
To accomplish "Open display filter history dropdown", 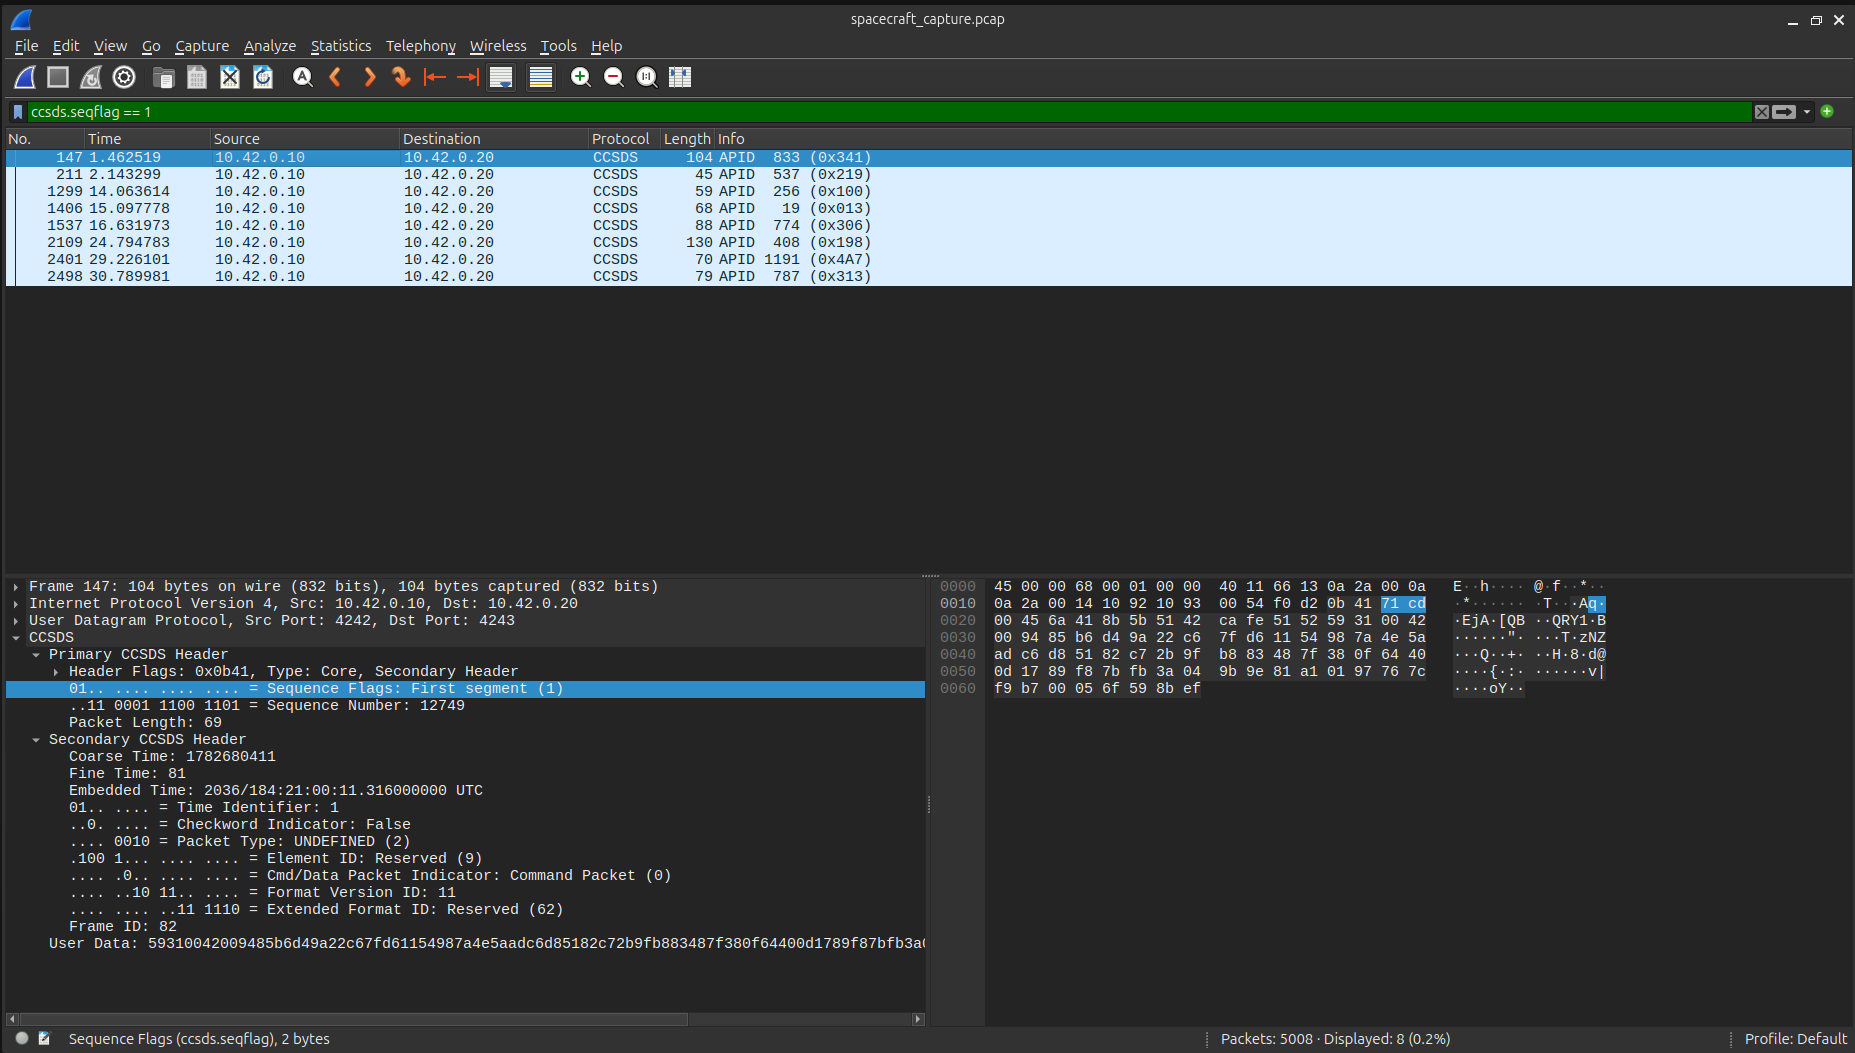I will (x=1807, y=112).
